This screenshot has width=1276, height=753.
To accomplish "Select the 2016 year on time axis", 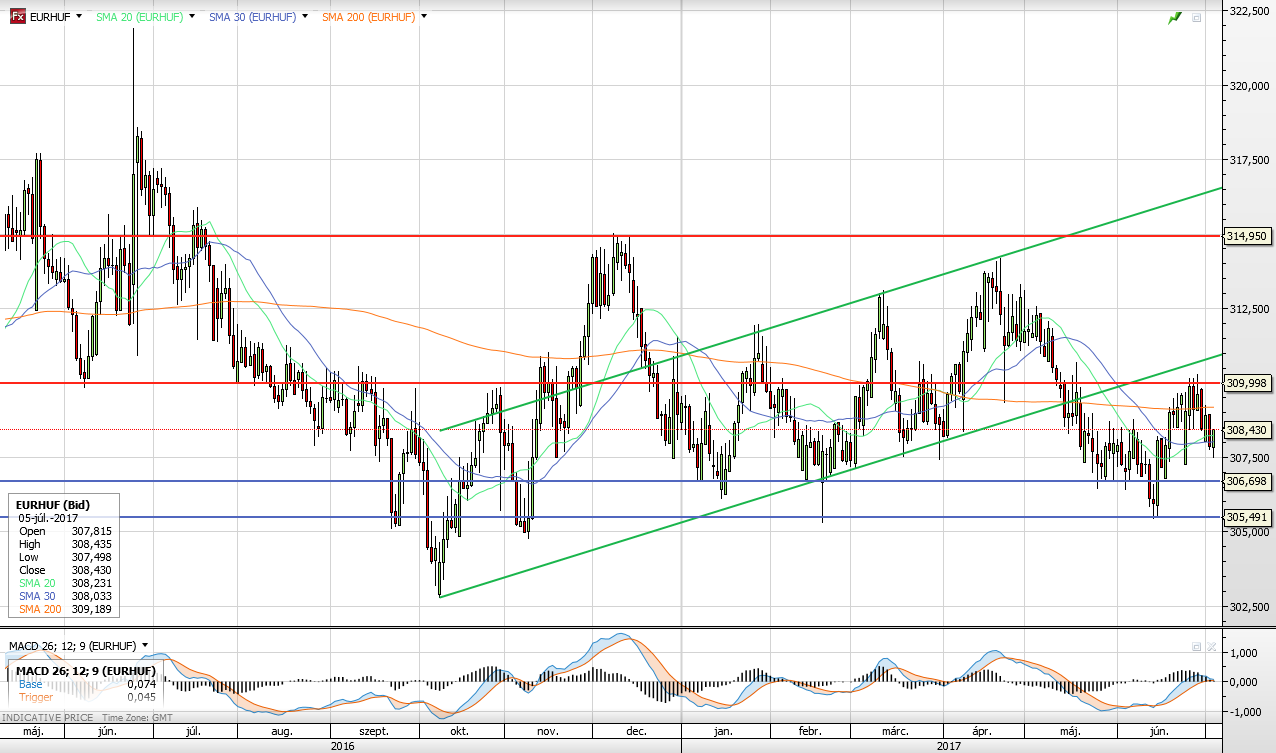I will 342,745.
